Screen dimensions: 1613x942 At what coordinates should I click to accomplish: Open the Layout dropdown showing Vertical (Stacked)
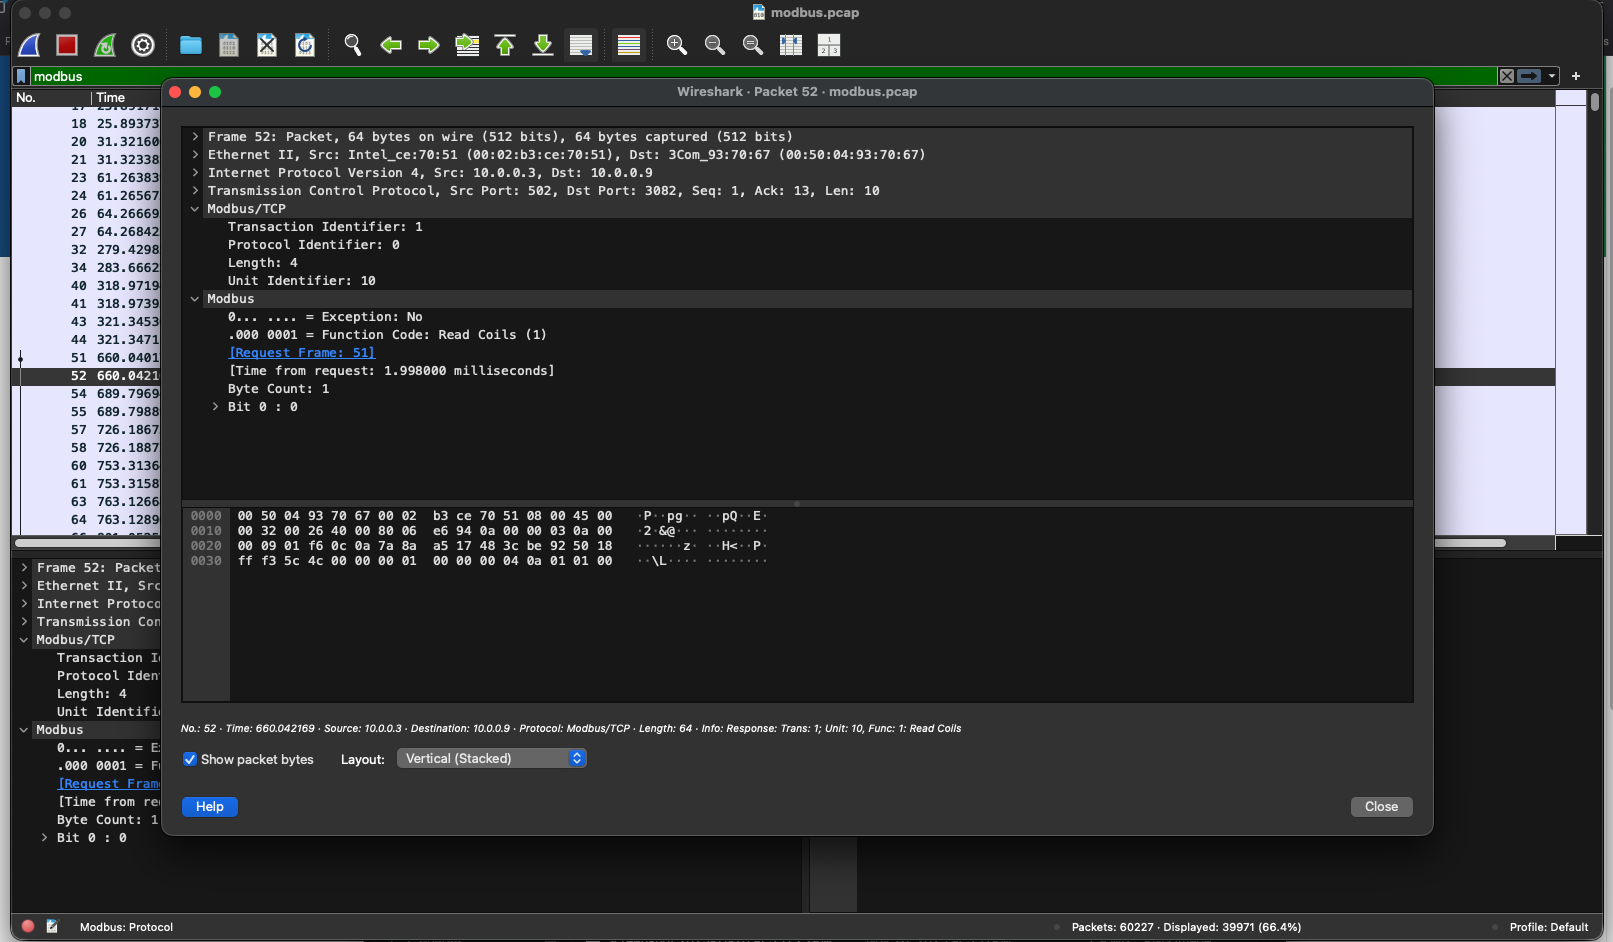pos(492,758)
